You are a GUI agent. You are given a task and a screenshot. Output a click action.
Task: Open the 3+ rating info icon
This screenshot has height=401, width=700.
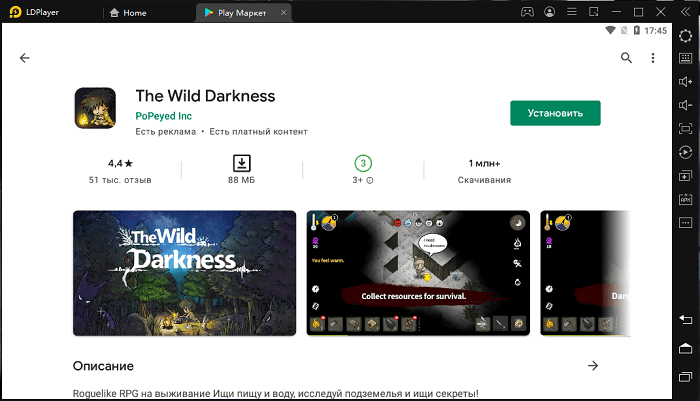(370, 180)
